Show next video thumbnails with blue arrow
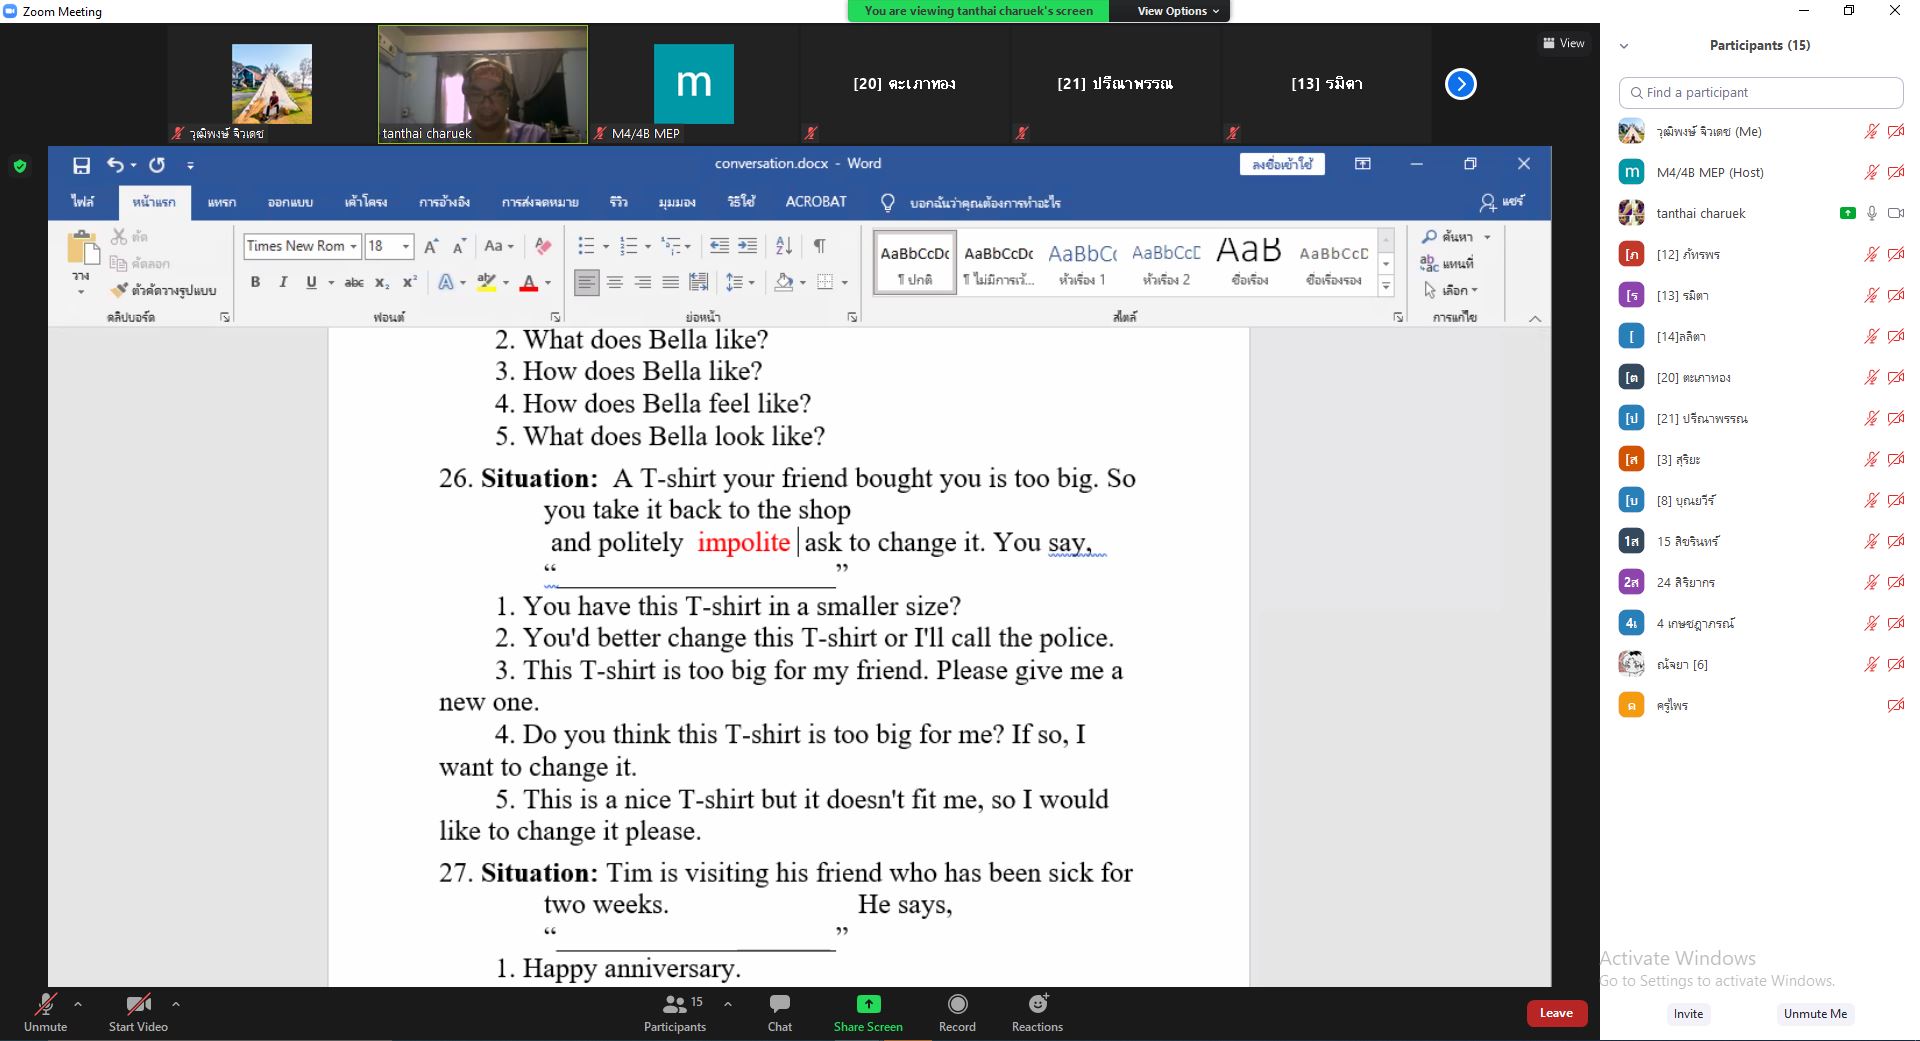The height and width of the screenshot is (1041, 1920). pyautogui.click(x=1460, y=84)
